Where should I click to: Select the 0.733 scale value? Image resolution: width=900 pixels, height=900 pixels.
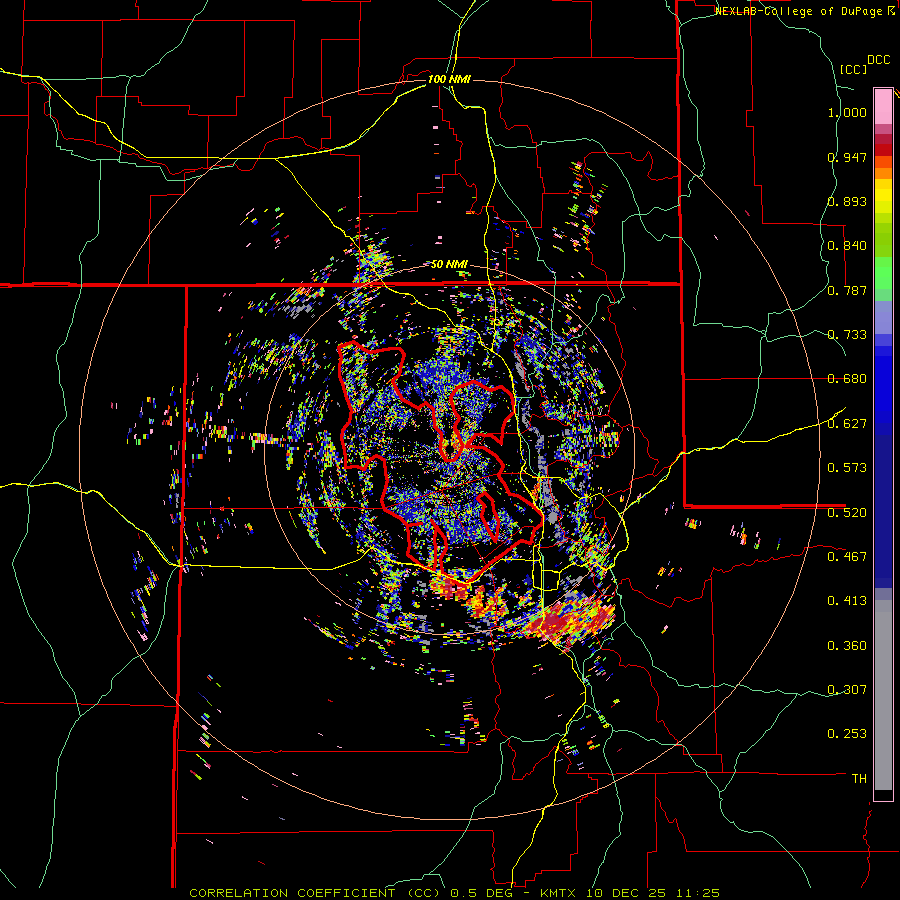[x=847, y=335]
